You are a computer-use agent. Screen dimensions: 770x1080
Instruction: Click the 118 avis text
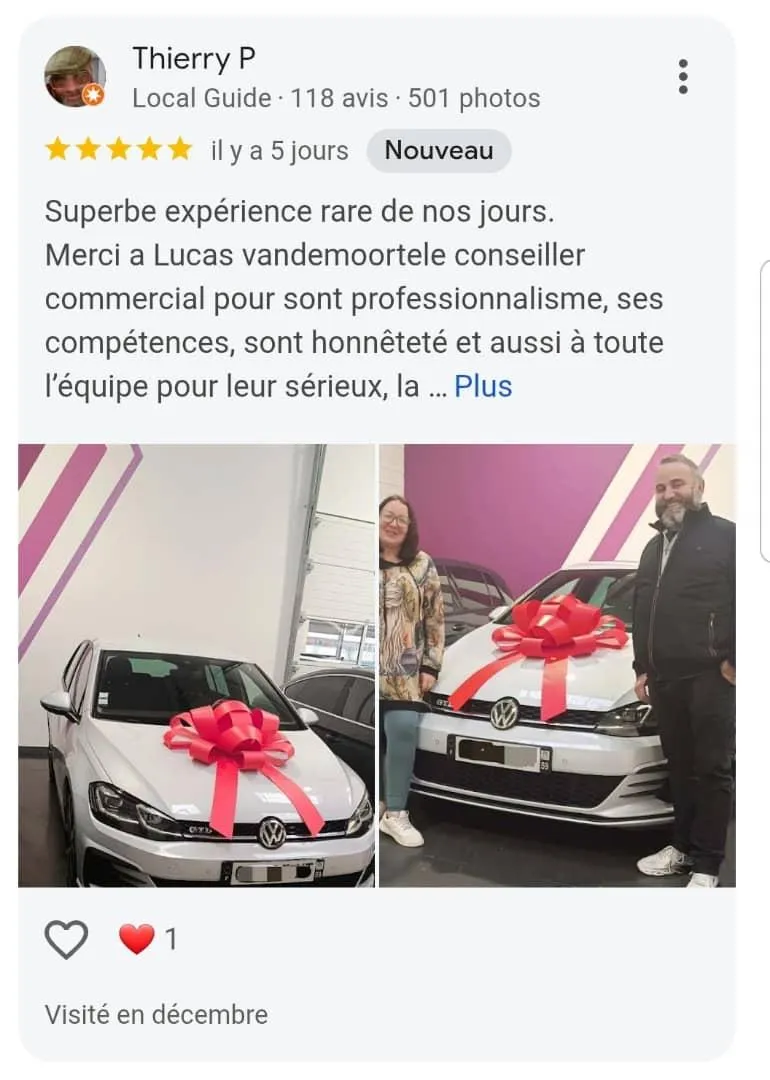339,98
